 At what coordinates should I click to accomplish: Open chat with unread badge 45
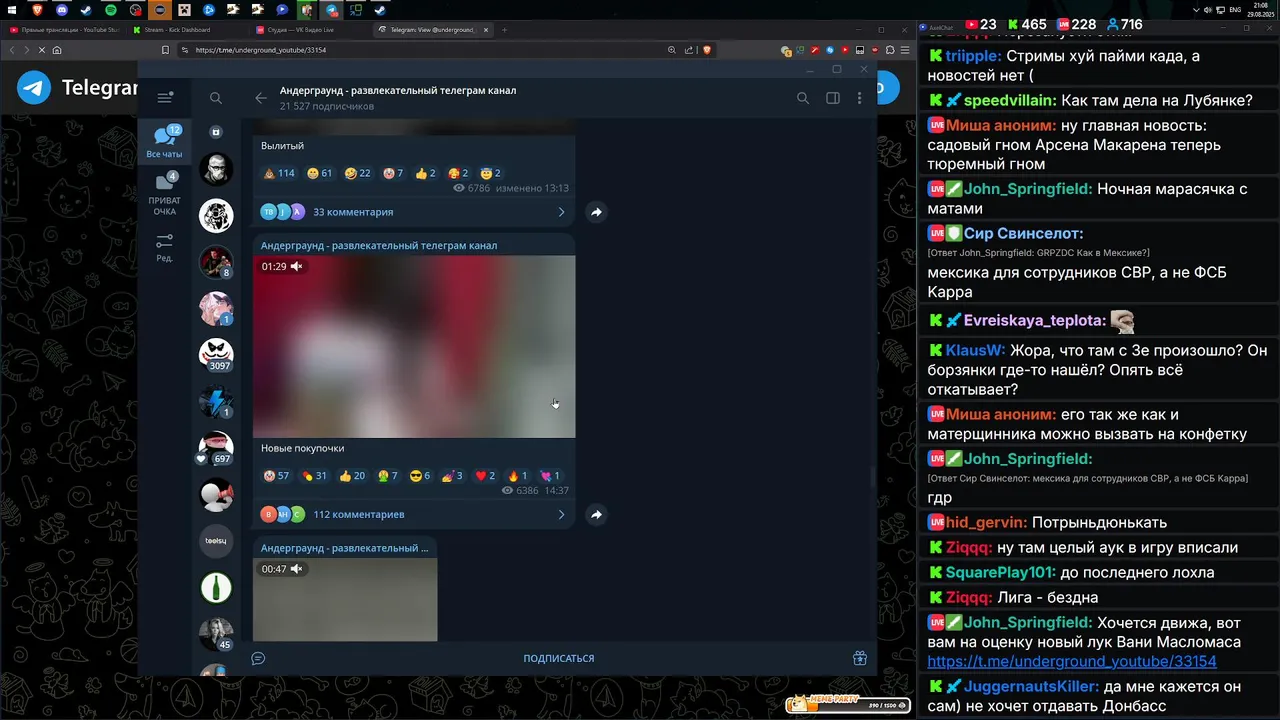[216, 633]
